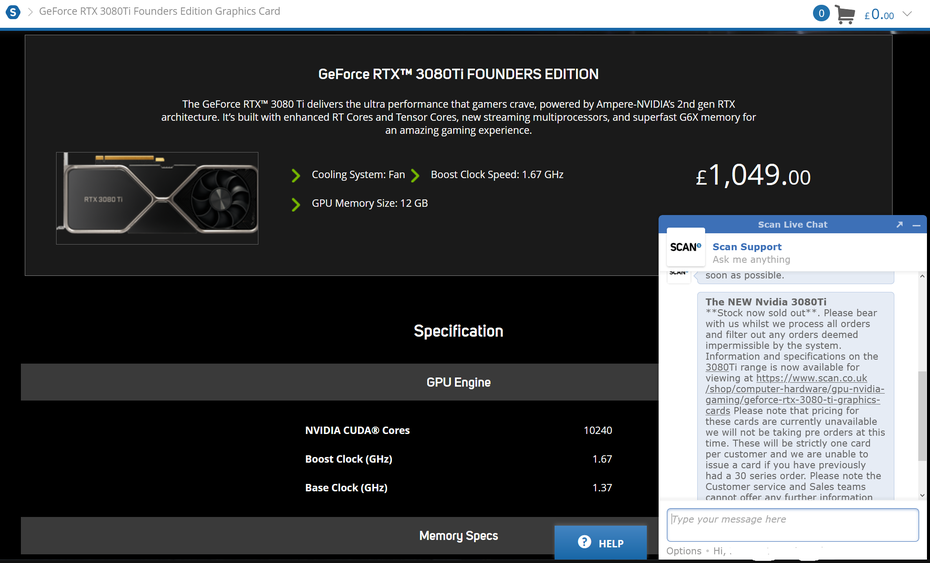Select the NVIDIA CUDA Cores label
This screenshot has height=563, width=930.
click(357, 431)
